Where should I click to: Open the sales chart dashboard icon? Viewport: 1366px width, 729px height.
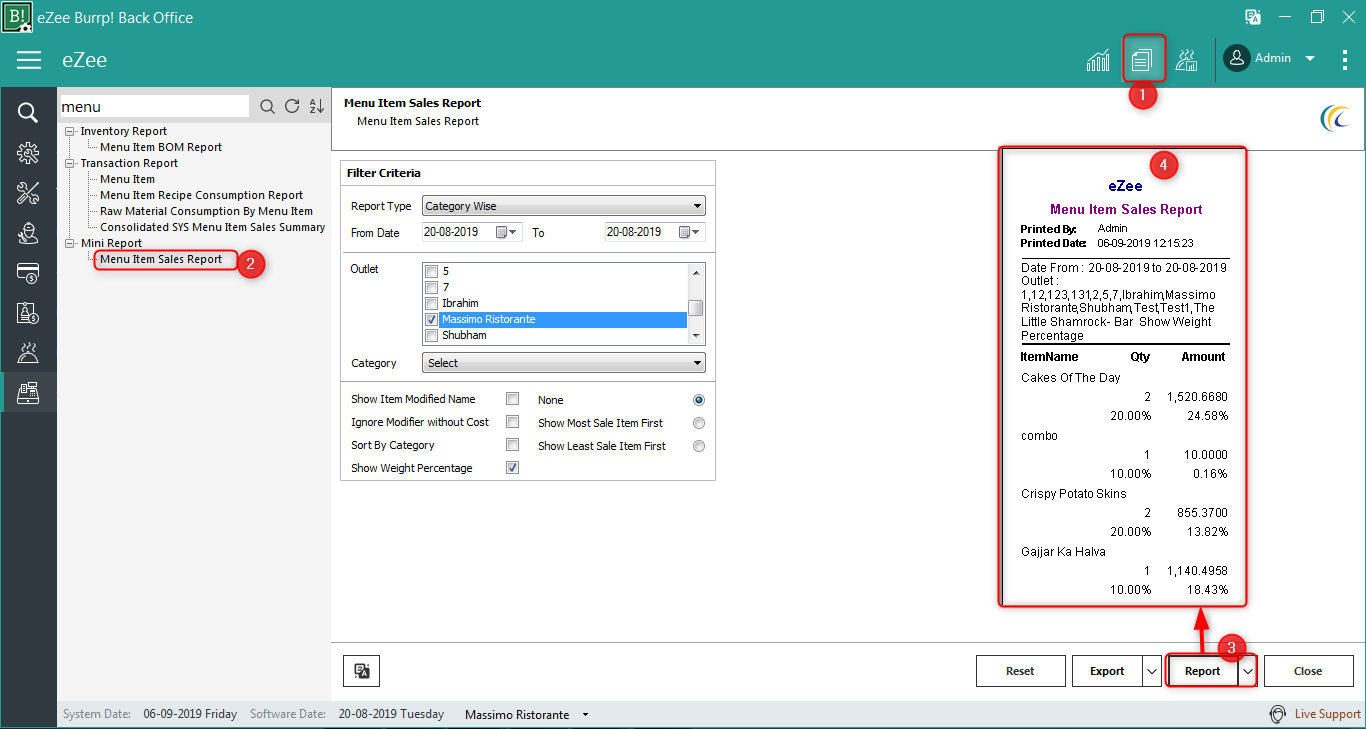click(x=1098, y=60)
